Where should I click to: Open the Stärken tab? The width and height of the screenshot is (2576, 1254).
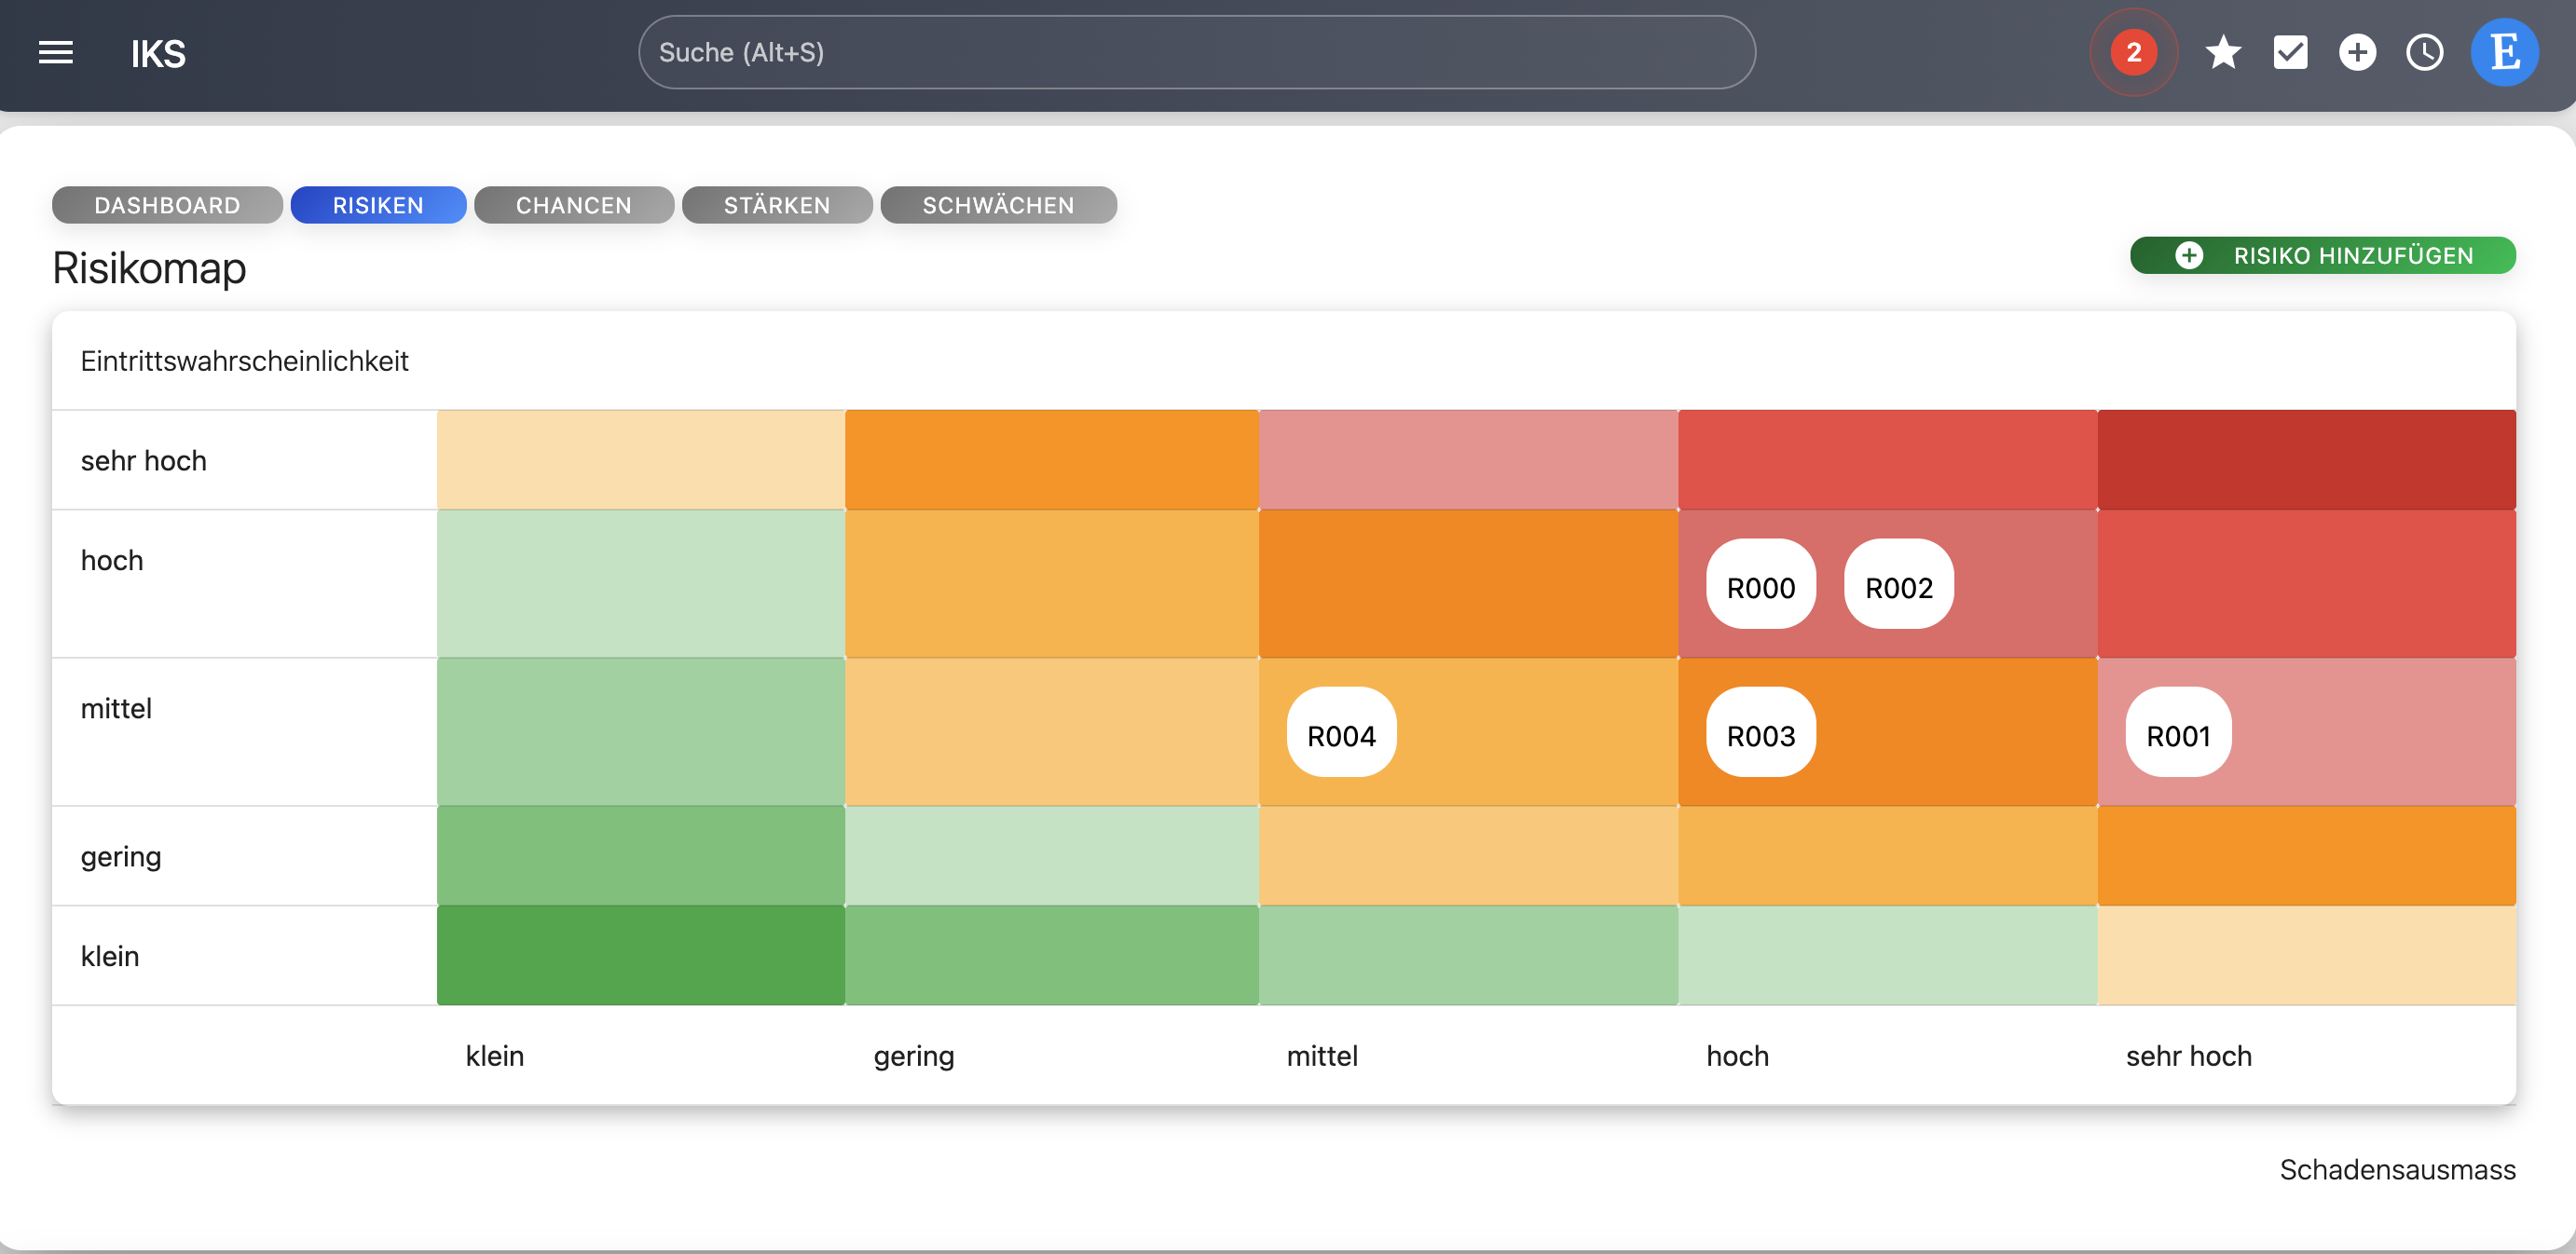click(776, 205)
